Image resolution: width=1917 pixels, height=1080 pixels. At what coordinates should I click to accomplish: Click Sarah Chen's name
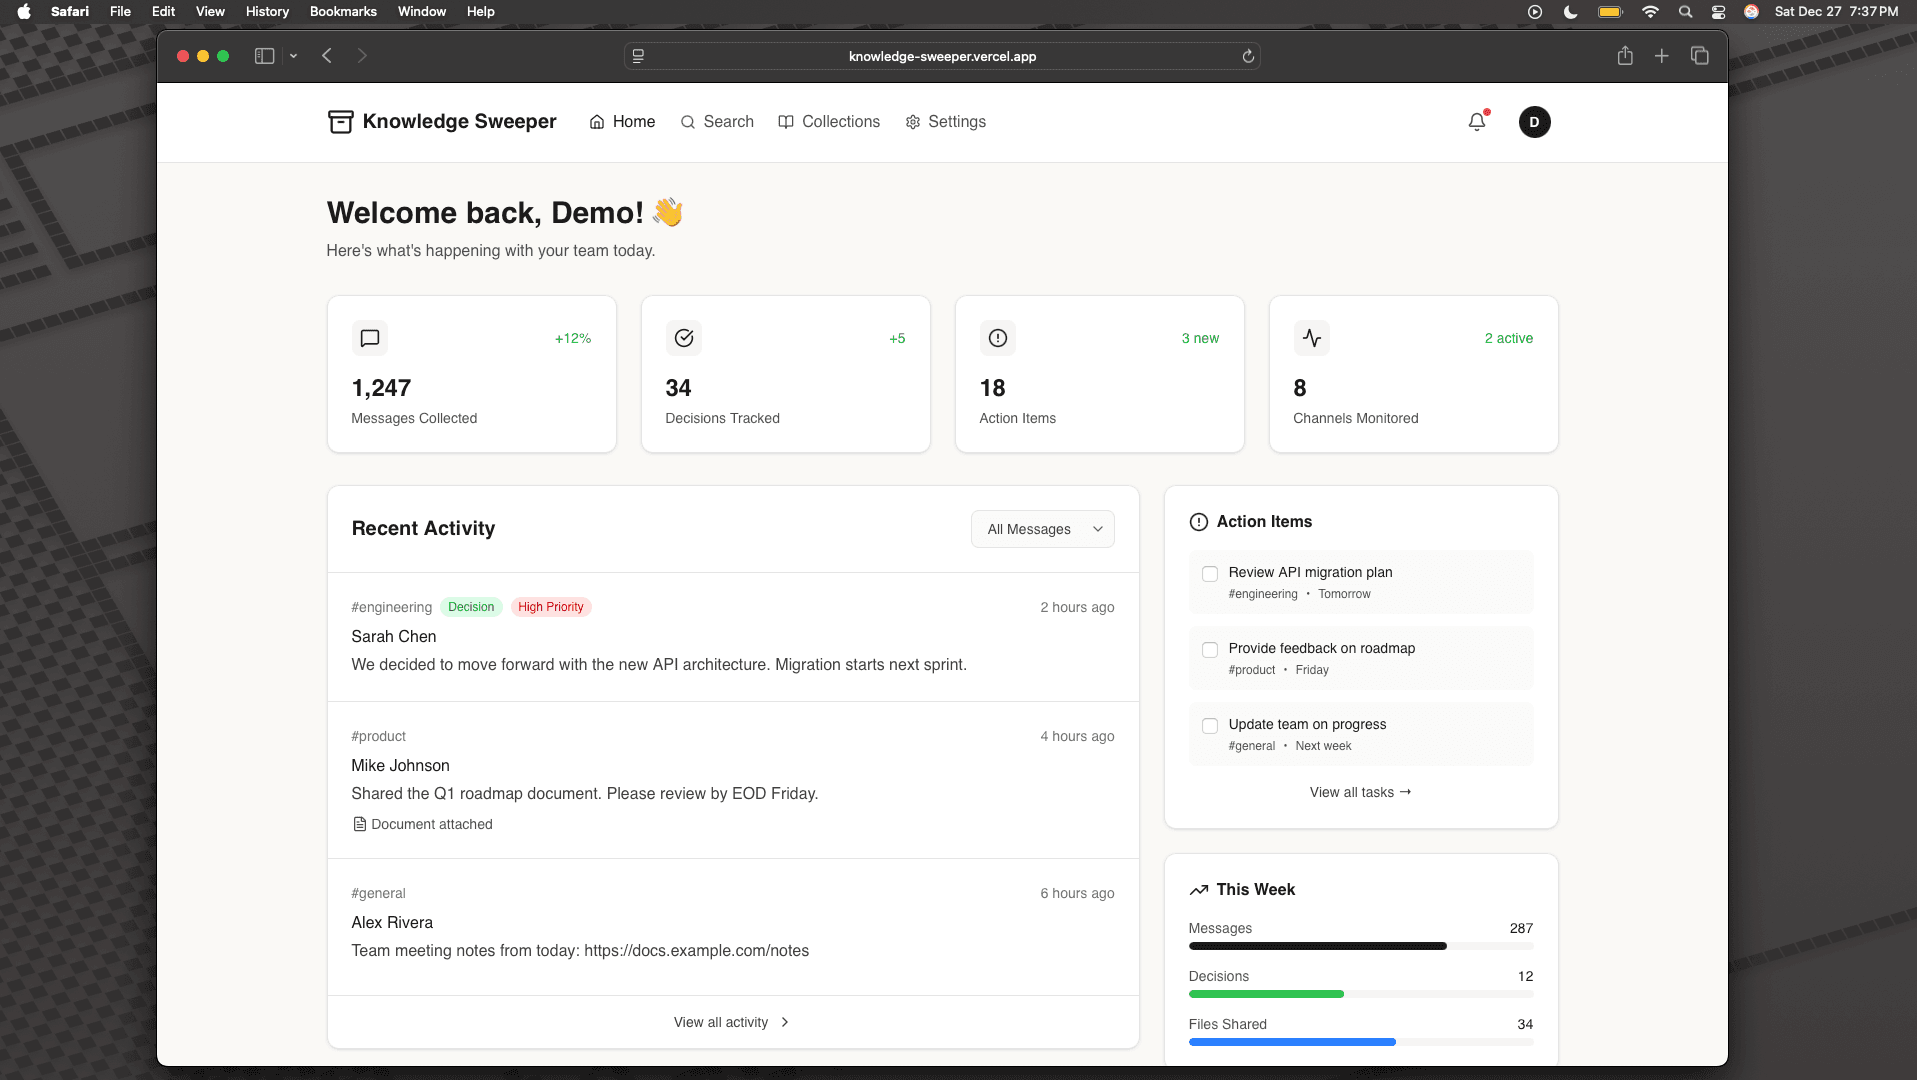(x=393, y=636)
